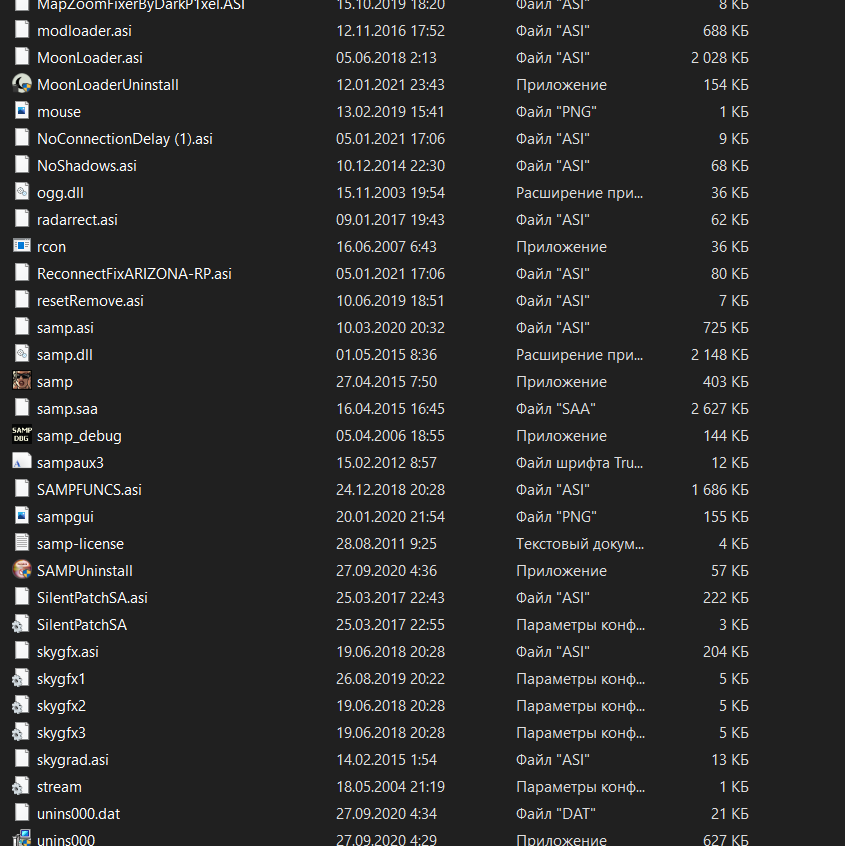The height and width of the screenshot is (846, 845).
Task: Select the file name MoonLoader.asi
Action: [x=90, y=58]
